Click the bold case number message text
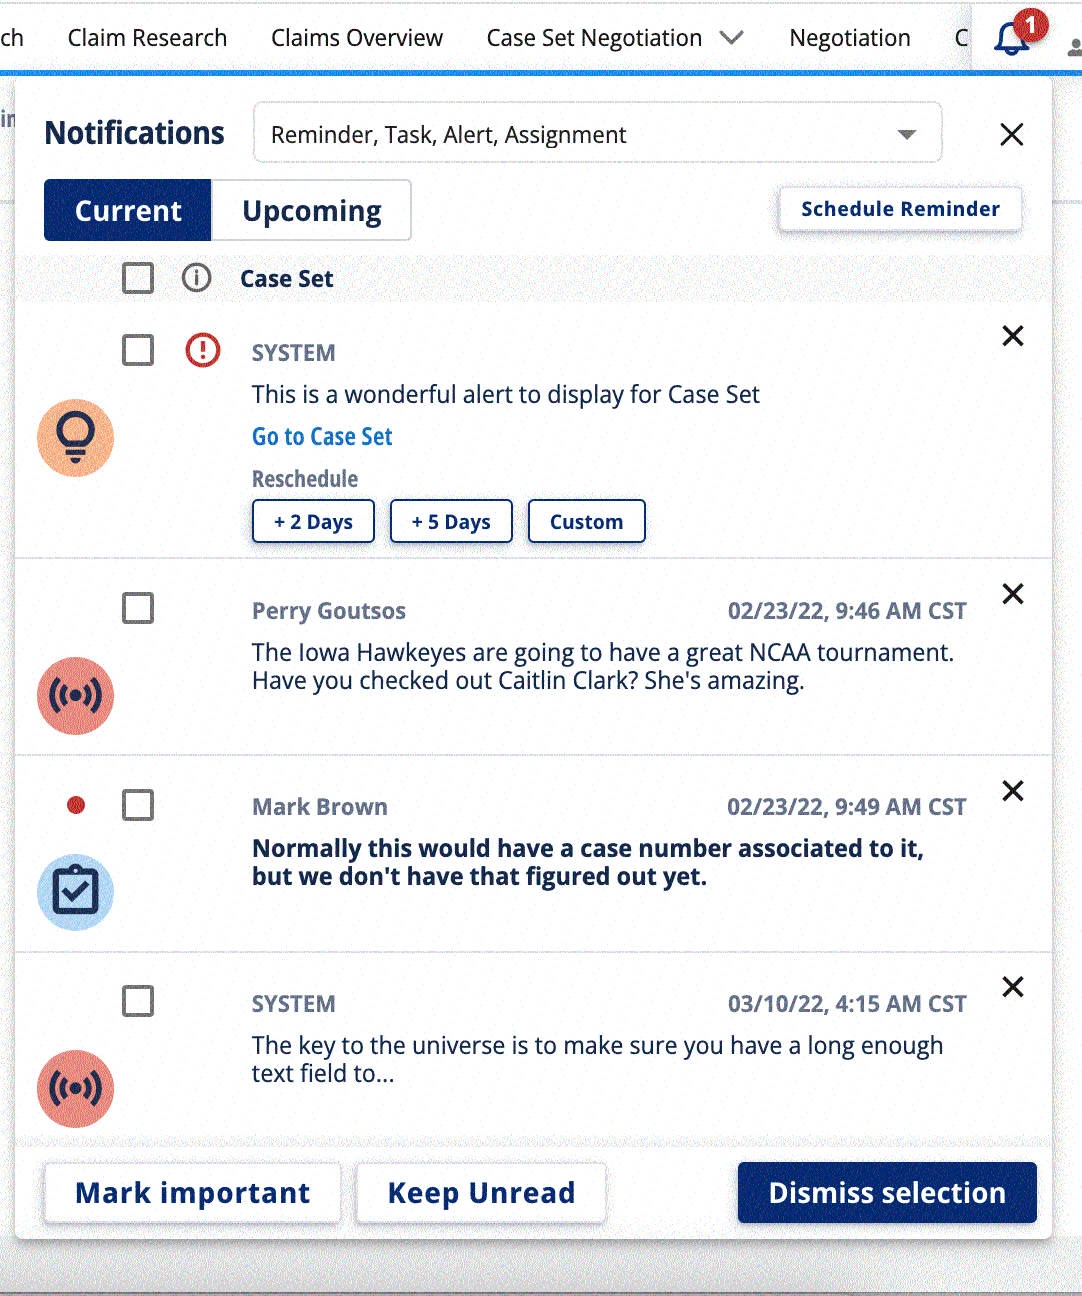This screenshot has height=1296, width=1082. pyautogui.click(x=588, y=862)
